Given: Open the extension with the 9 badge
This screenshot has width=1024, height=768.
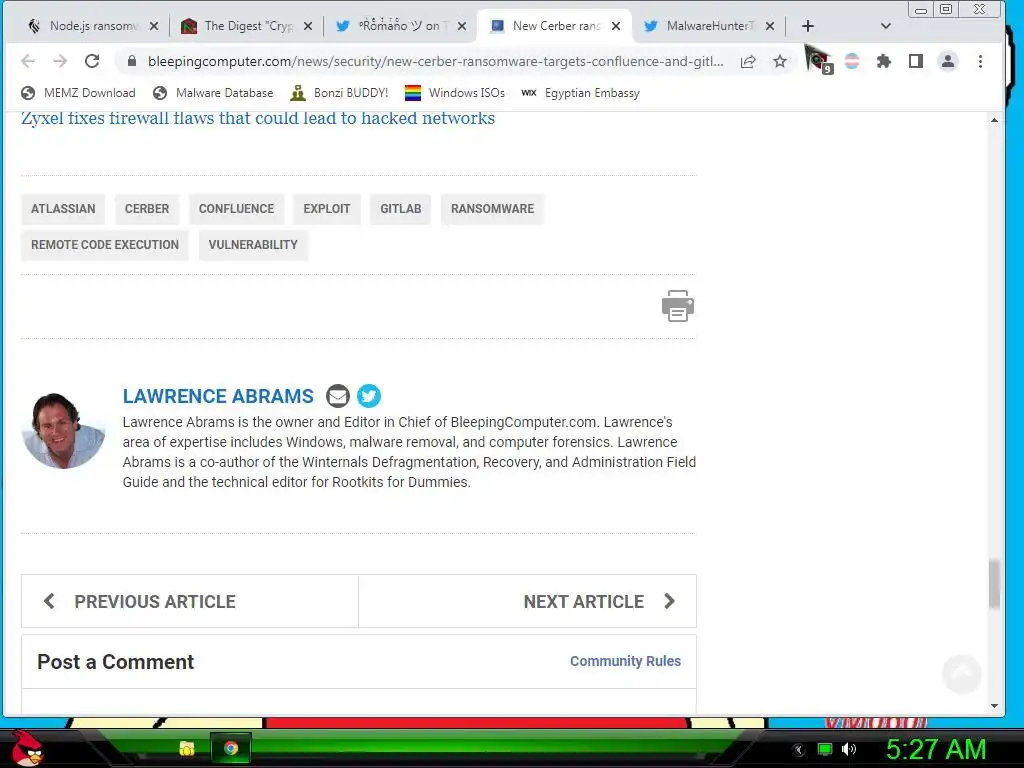Looking at the screenshot, I should [820, 61].
